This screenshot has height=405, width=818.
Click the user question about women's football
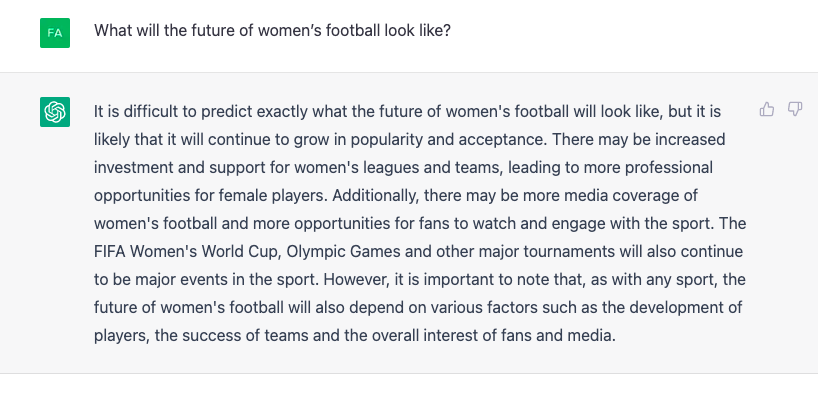(x=272, y=30)
